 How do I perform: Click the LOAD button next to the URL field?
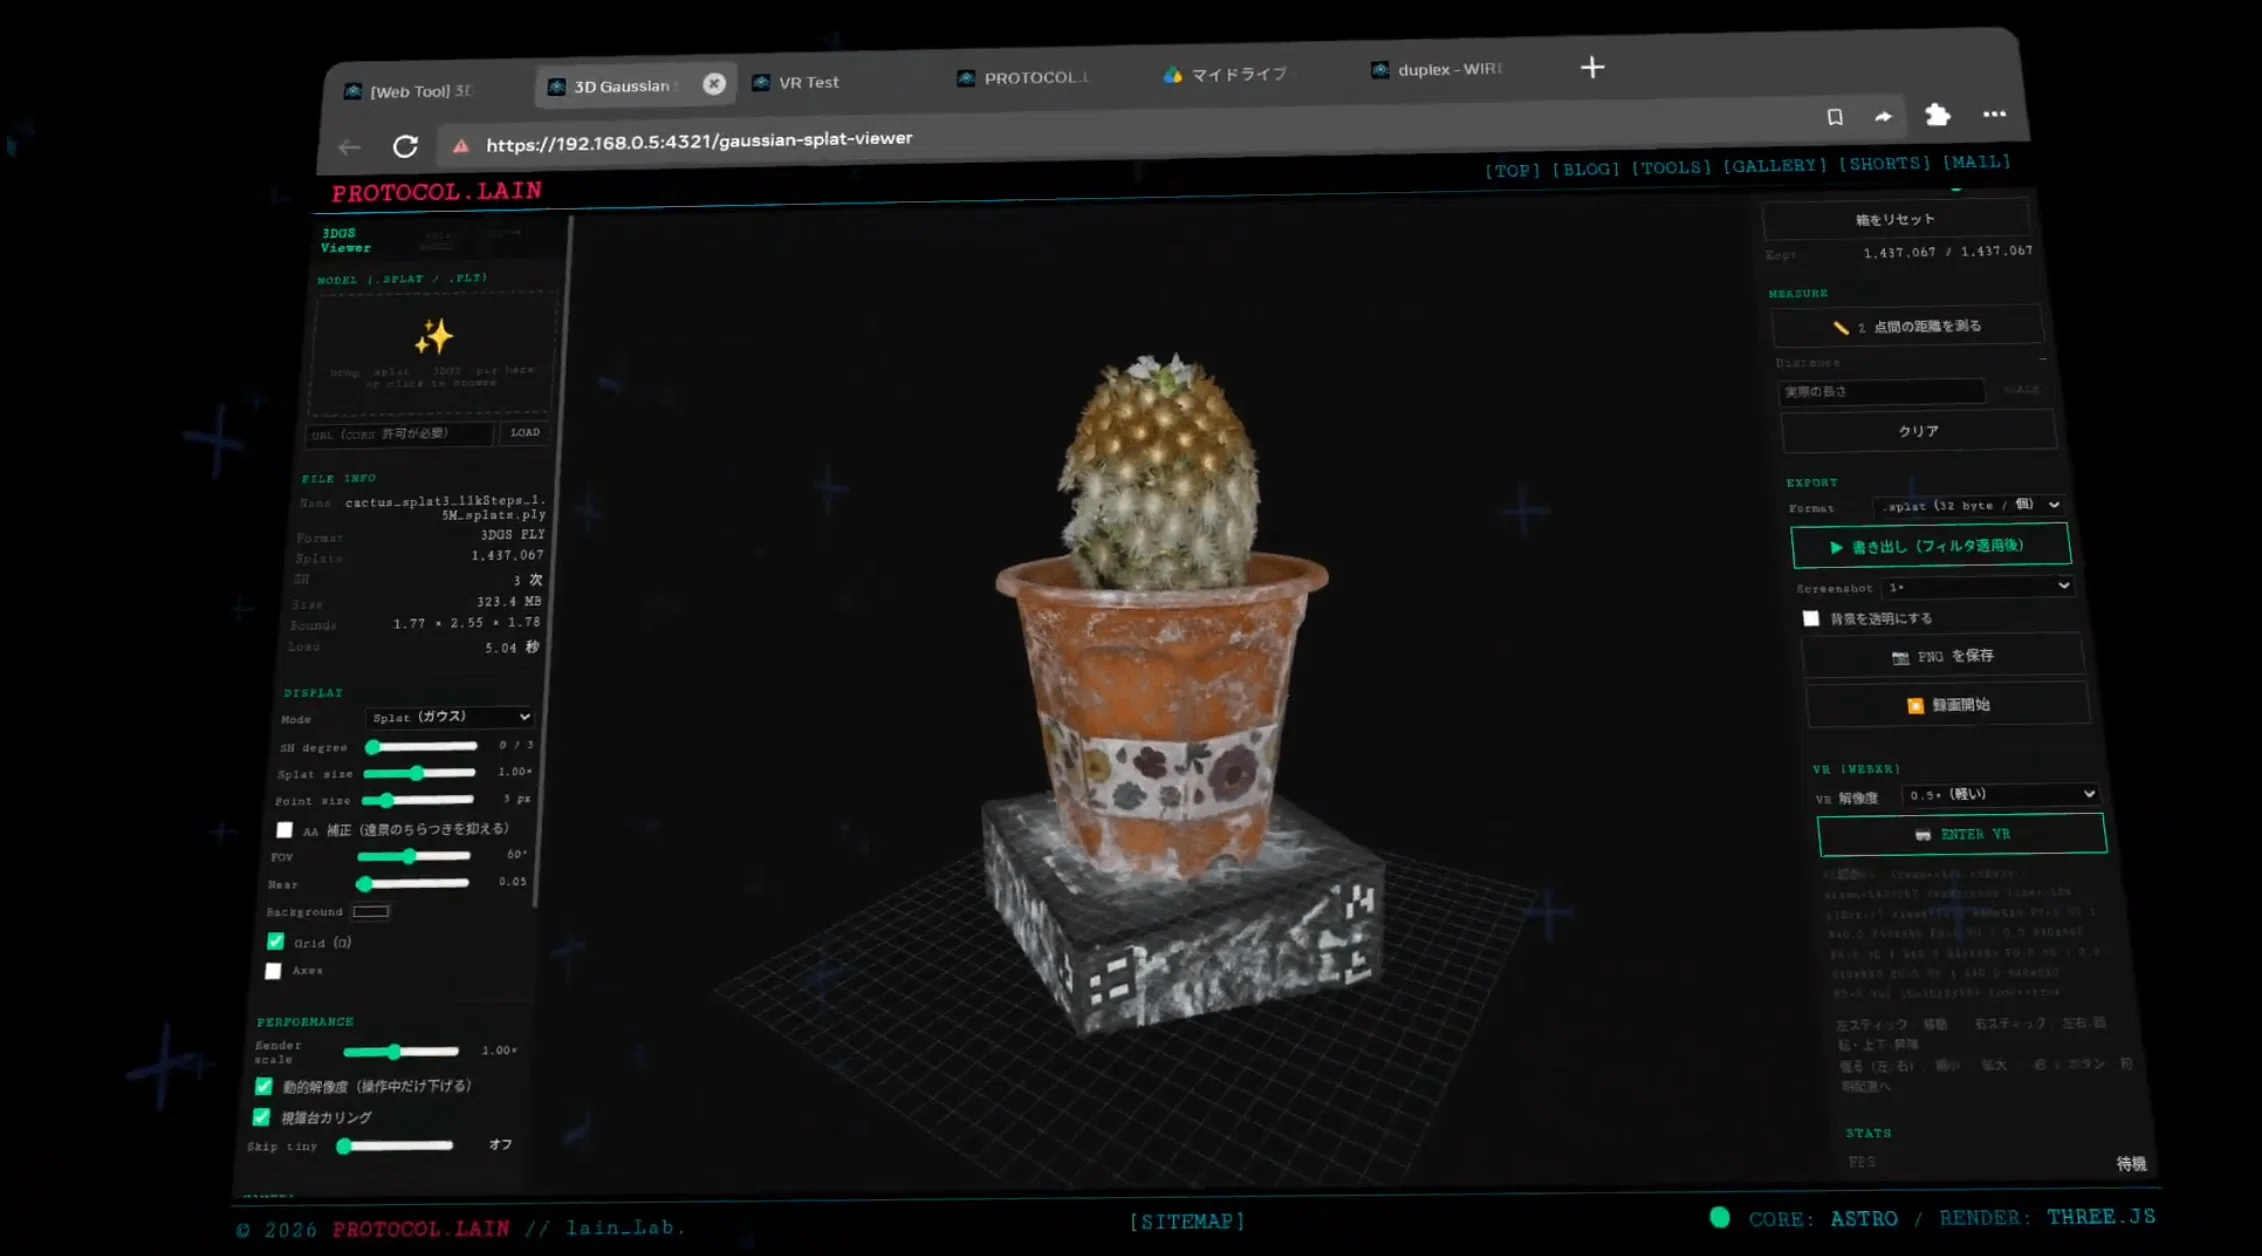point(525,433)
